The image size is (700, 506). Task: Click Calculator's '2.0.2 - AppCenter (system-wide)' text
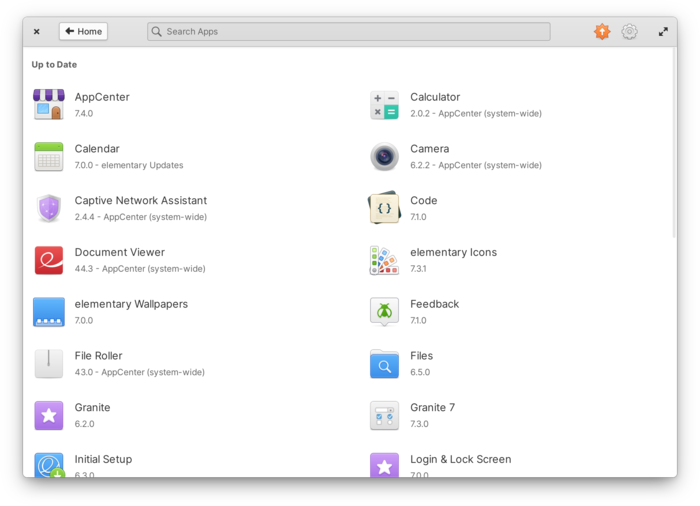coord(476,113)
